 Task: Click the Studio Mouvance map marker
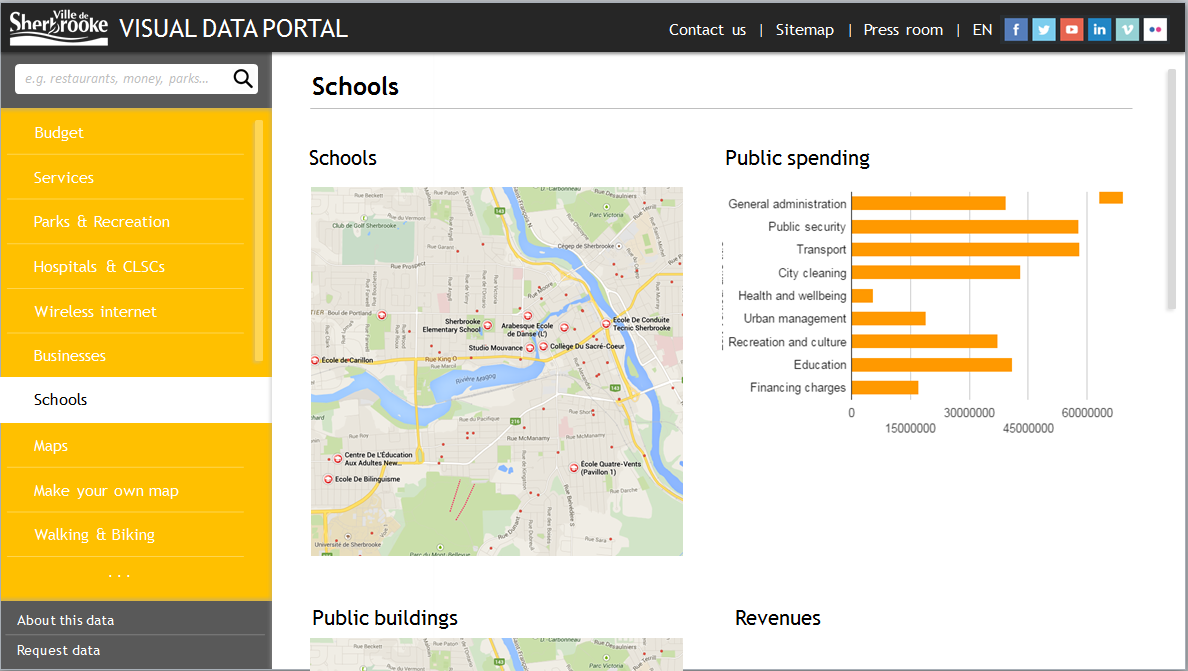pos(530,348)
